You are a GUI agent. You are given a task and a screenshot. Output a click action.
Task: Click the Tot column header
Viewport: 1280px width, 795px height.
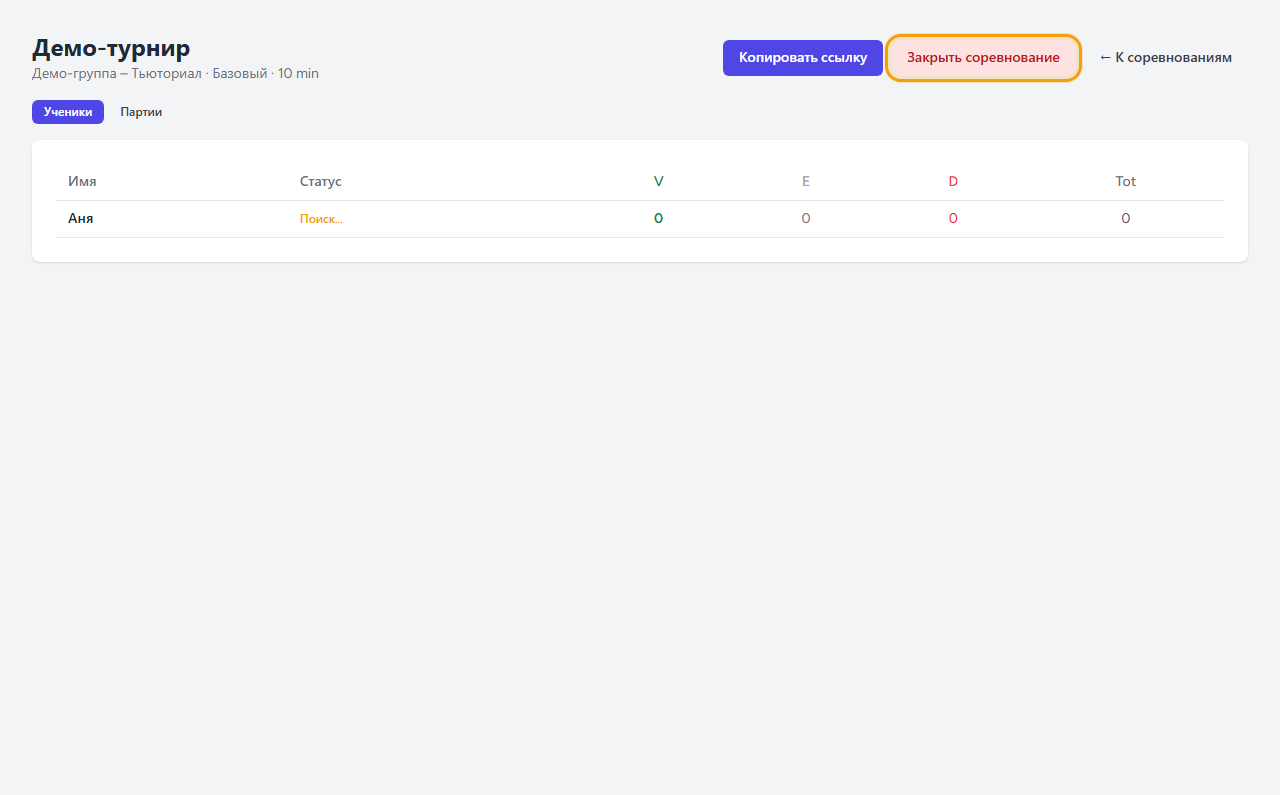(x=1126, y=181)
